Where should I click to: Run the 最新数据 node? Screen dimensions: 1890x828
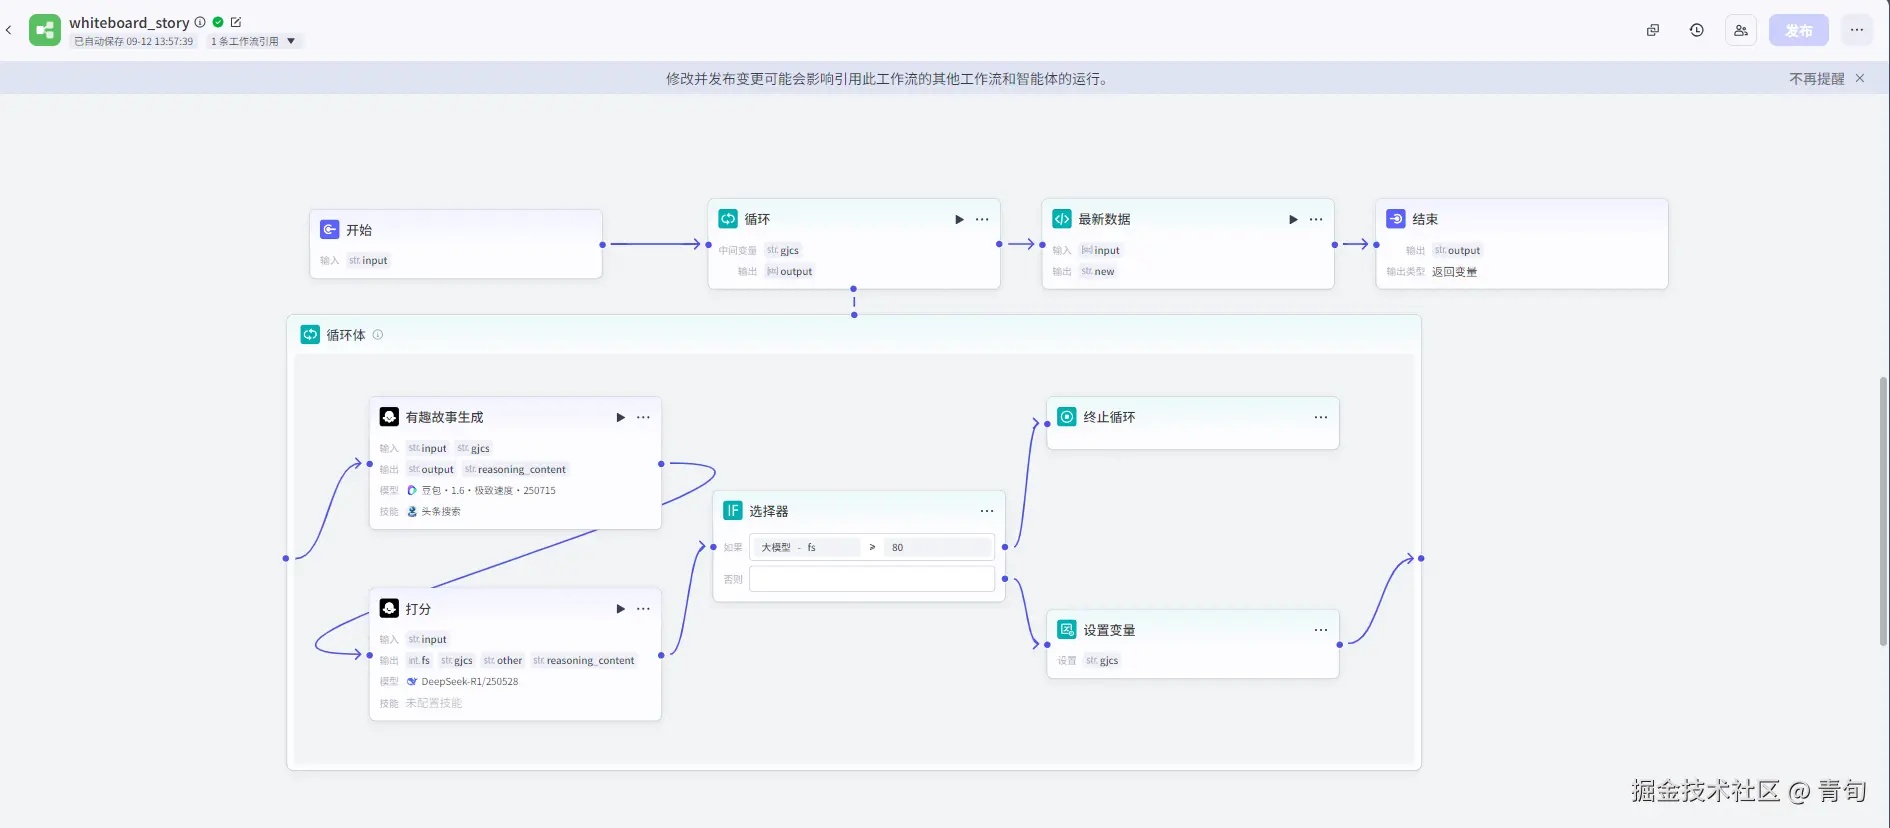click(1293, 219)
